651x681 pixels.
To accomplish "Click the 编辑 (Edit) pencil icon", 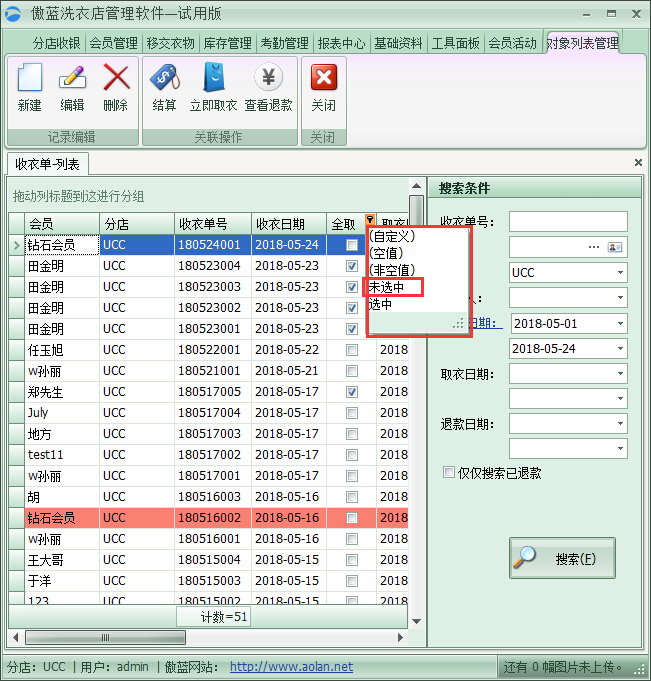I will click(72, 79).
